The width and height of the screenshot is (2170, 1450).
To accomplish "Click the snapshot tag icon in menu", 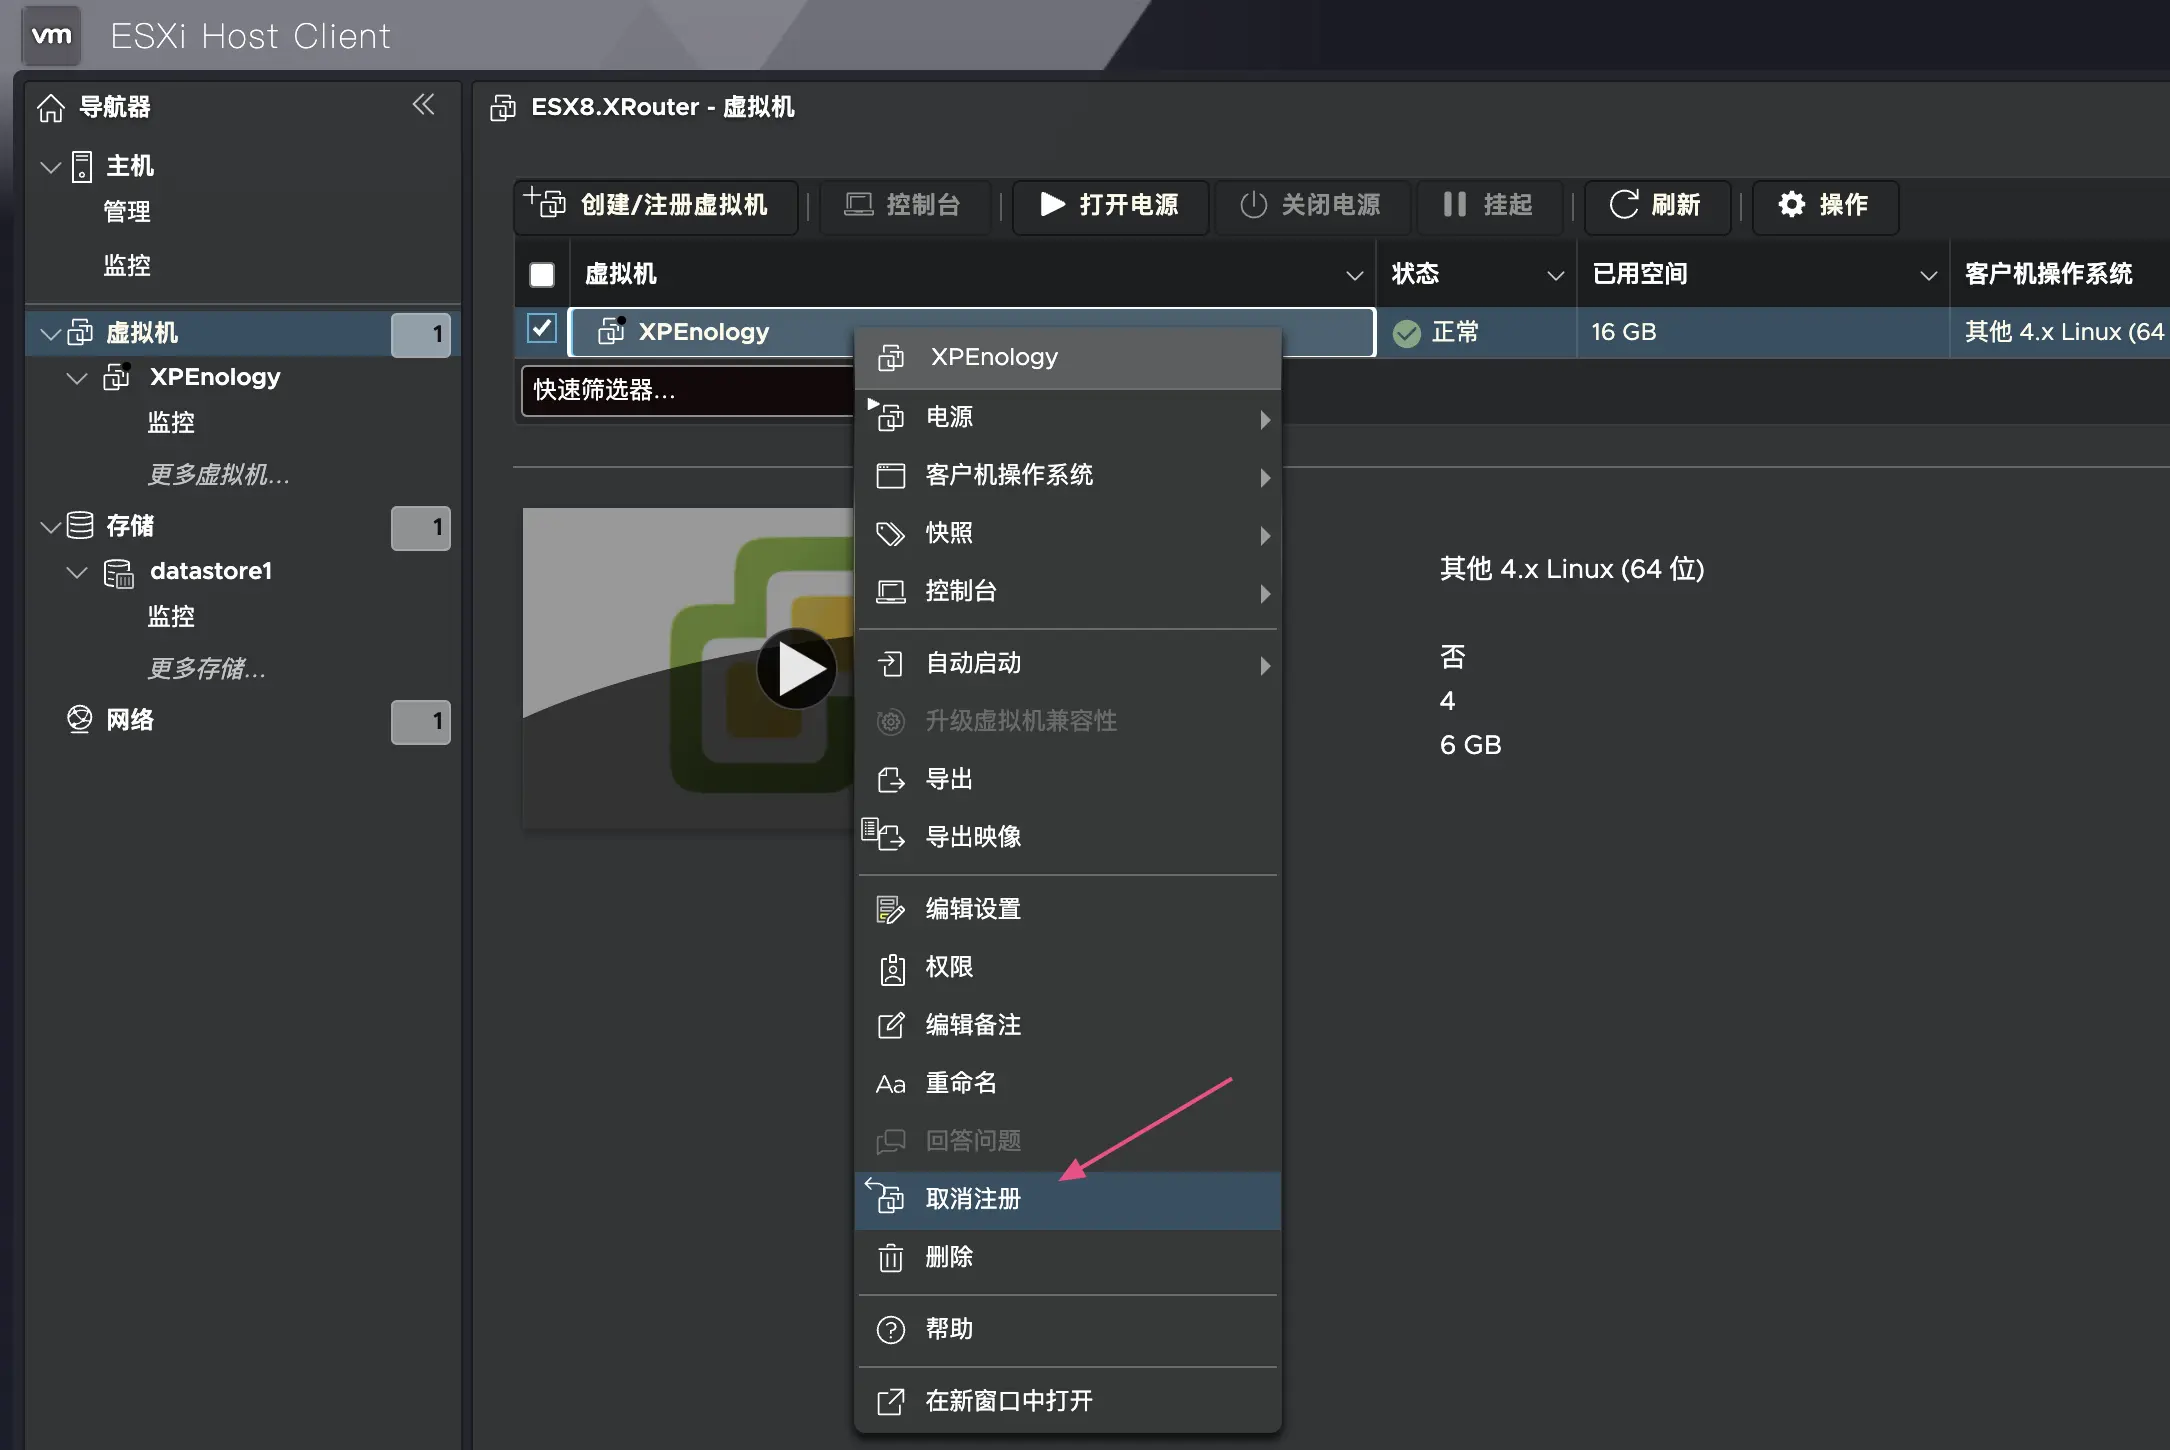I will [x=890, y=533].
